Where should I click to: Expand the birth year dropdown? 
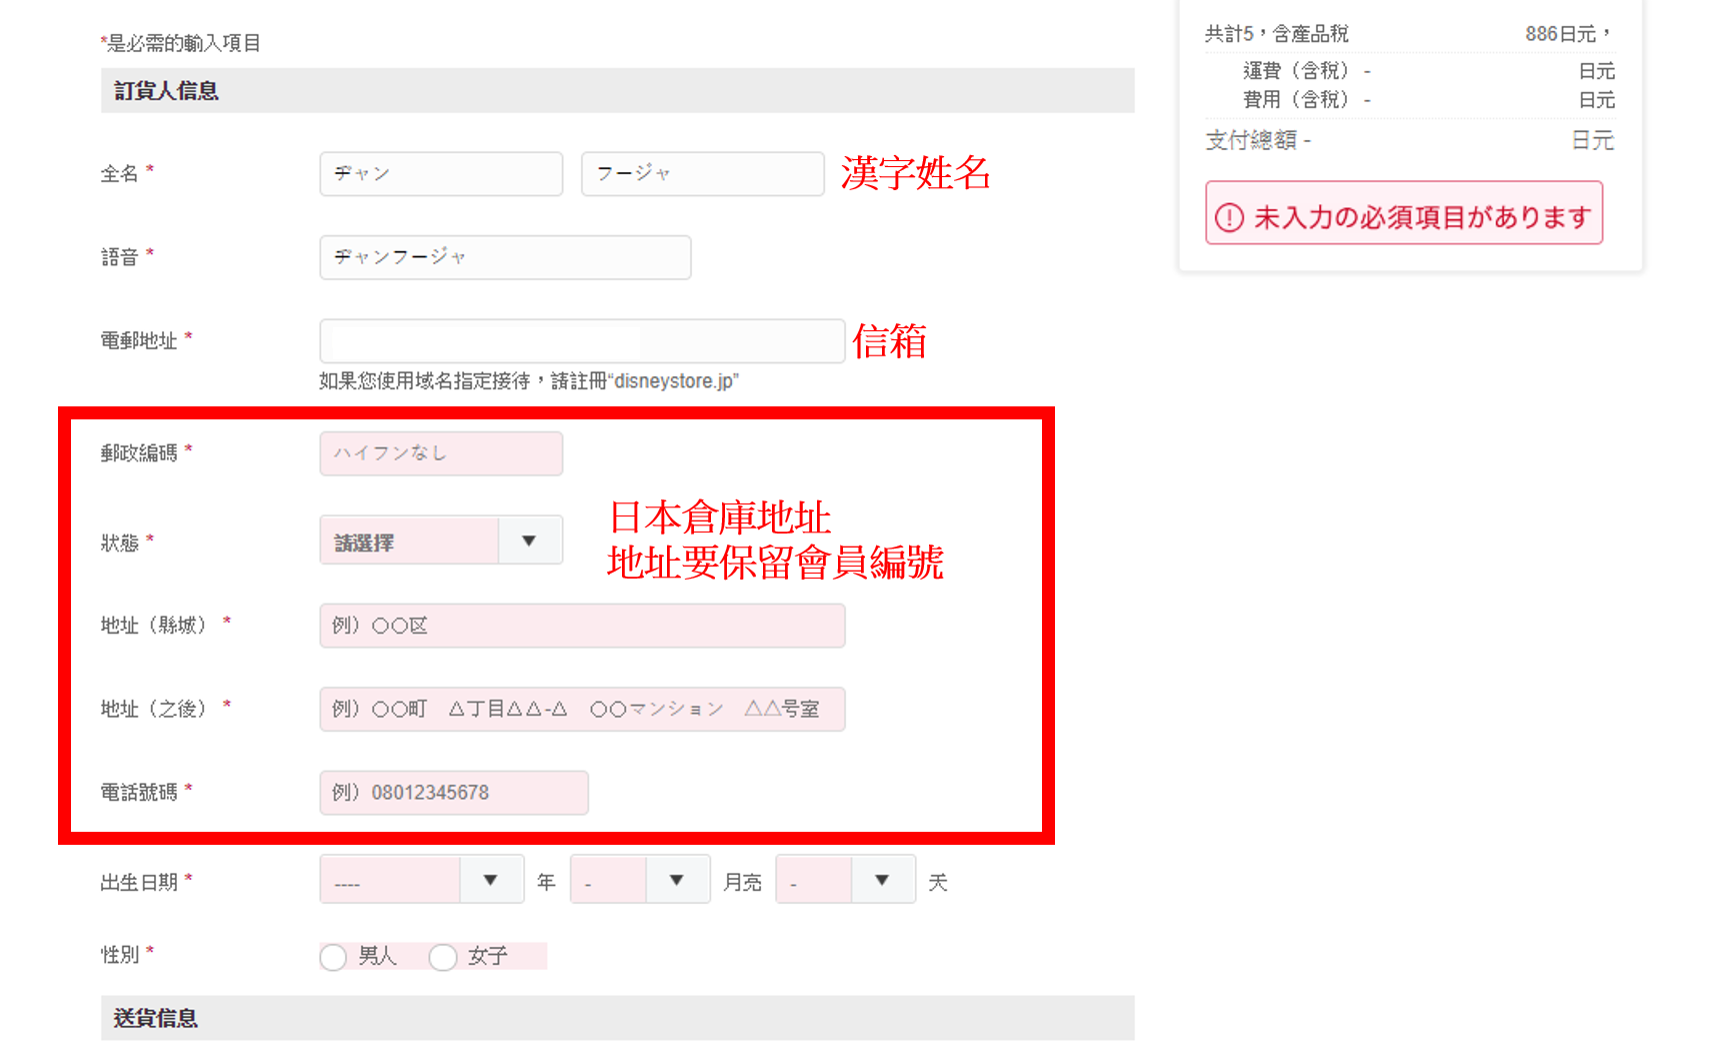pos(421,881)
